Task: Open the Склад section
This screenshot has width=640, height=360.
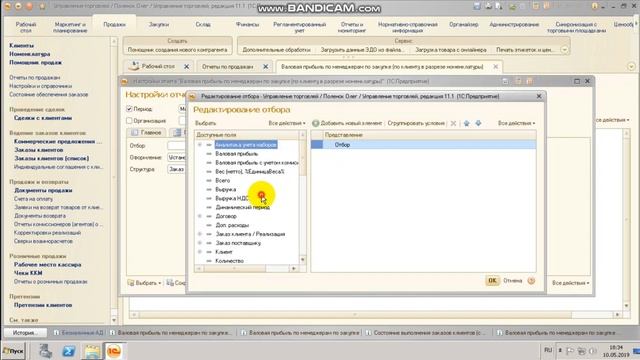Action: [x=203, y=24]
